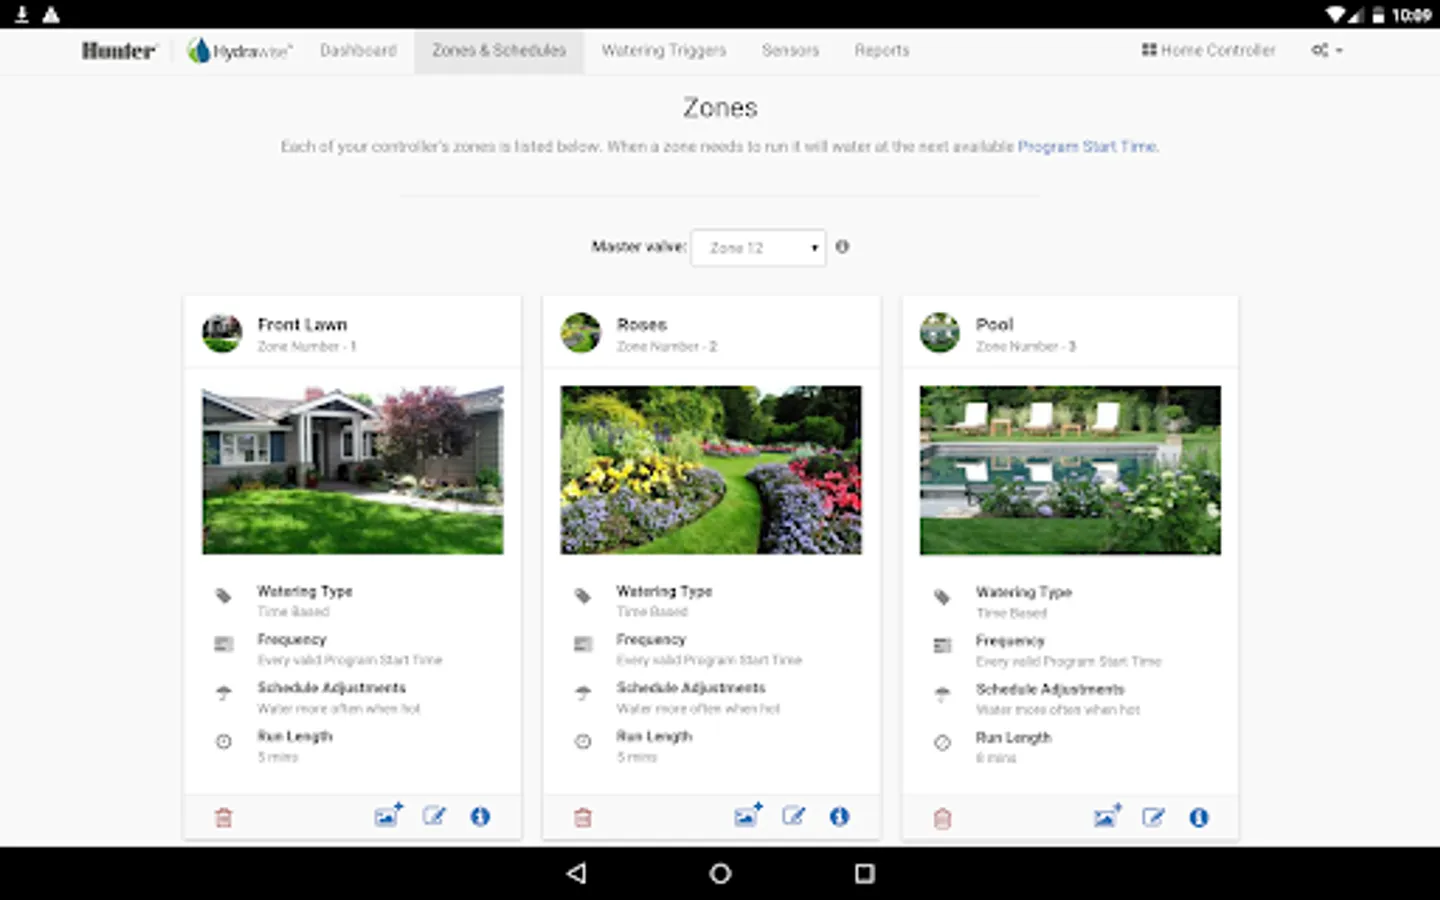Edit the Roses zone
The image size is (1440, 900).
tap(793, 816)
